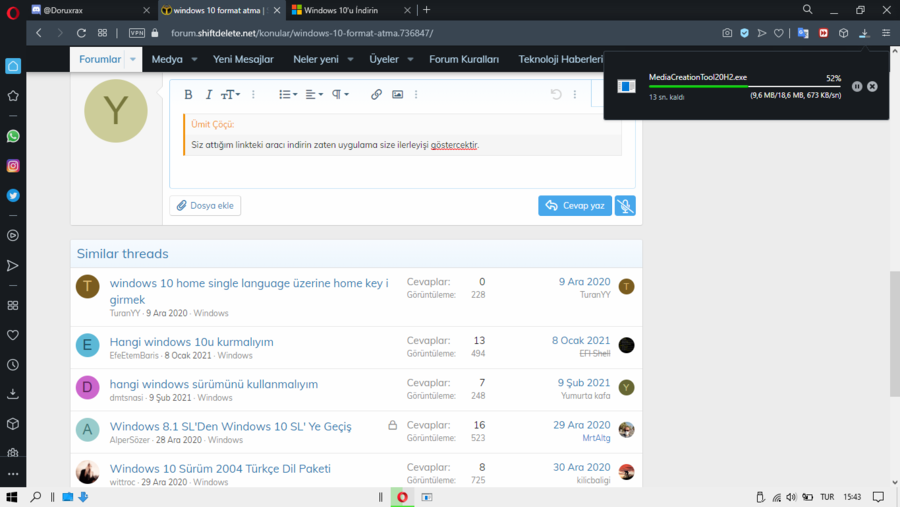Viewport: 900px width, 507px height.
Task: Insert a link in the editor
Action: pos(376,94)
